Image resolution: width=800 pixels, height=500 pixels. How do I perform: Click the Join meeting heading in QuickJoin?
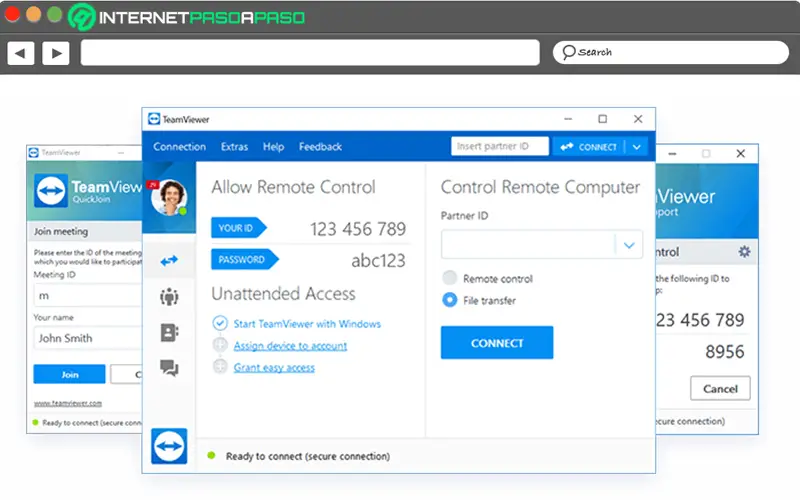[x=61, y=231]
